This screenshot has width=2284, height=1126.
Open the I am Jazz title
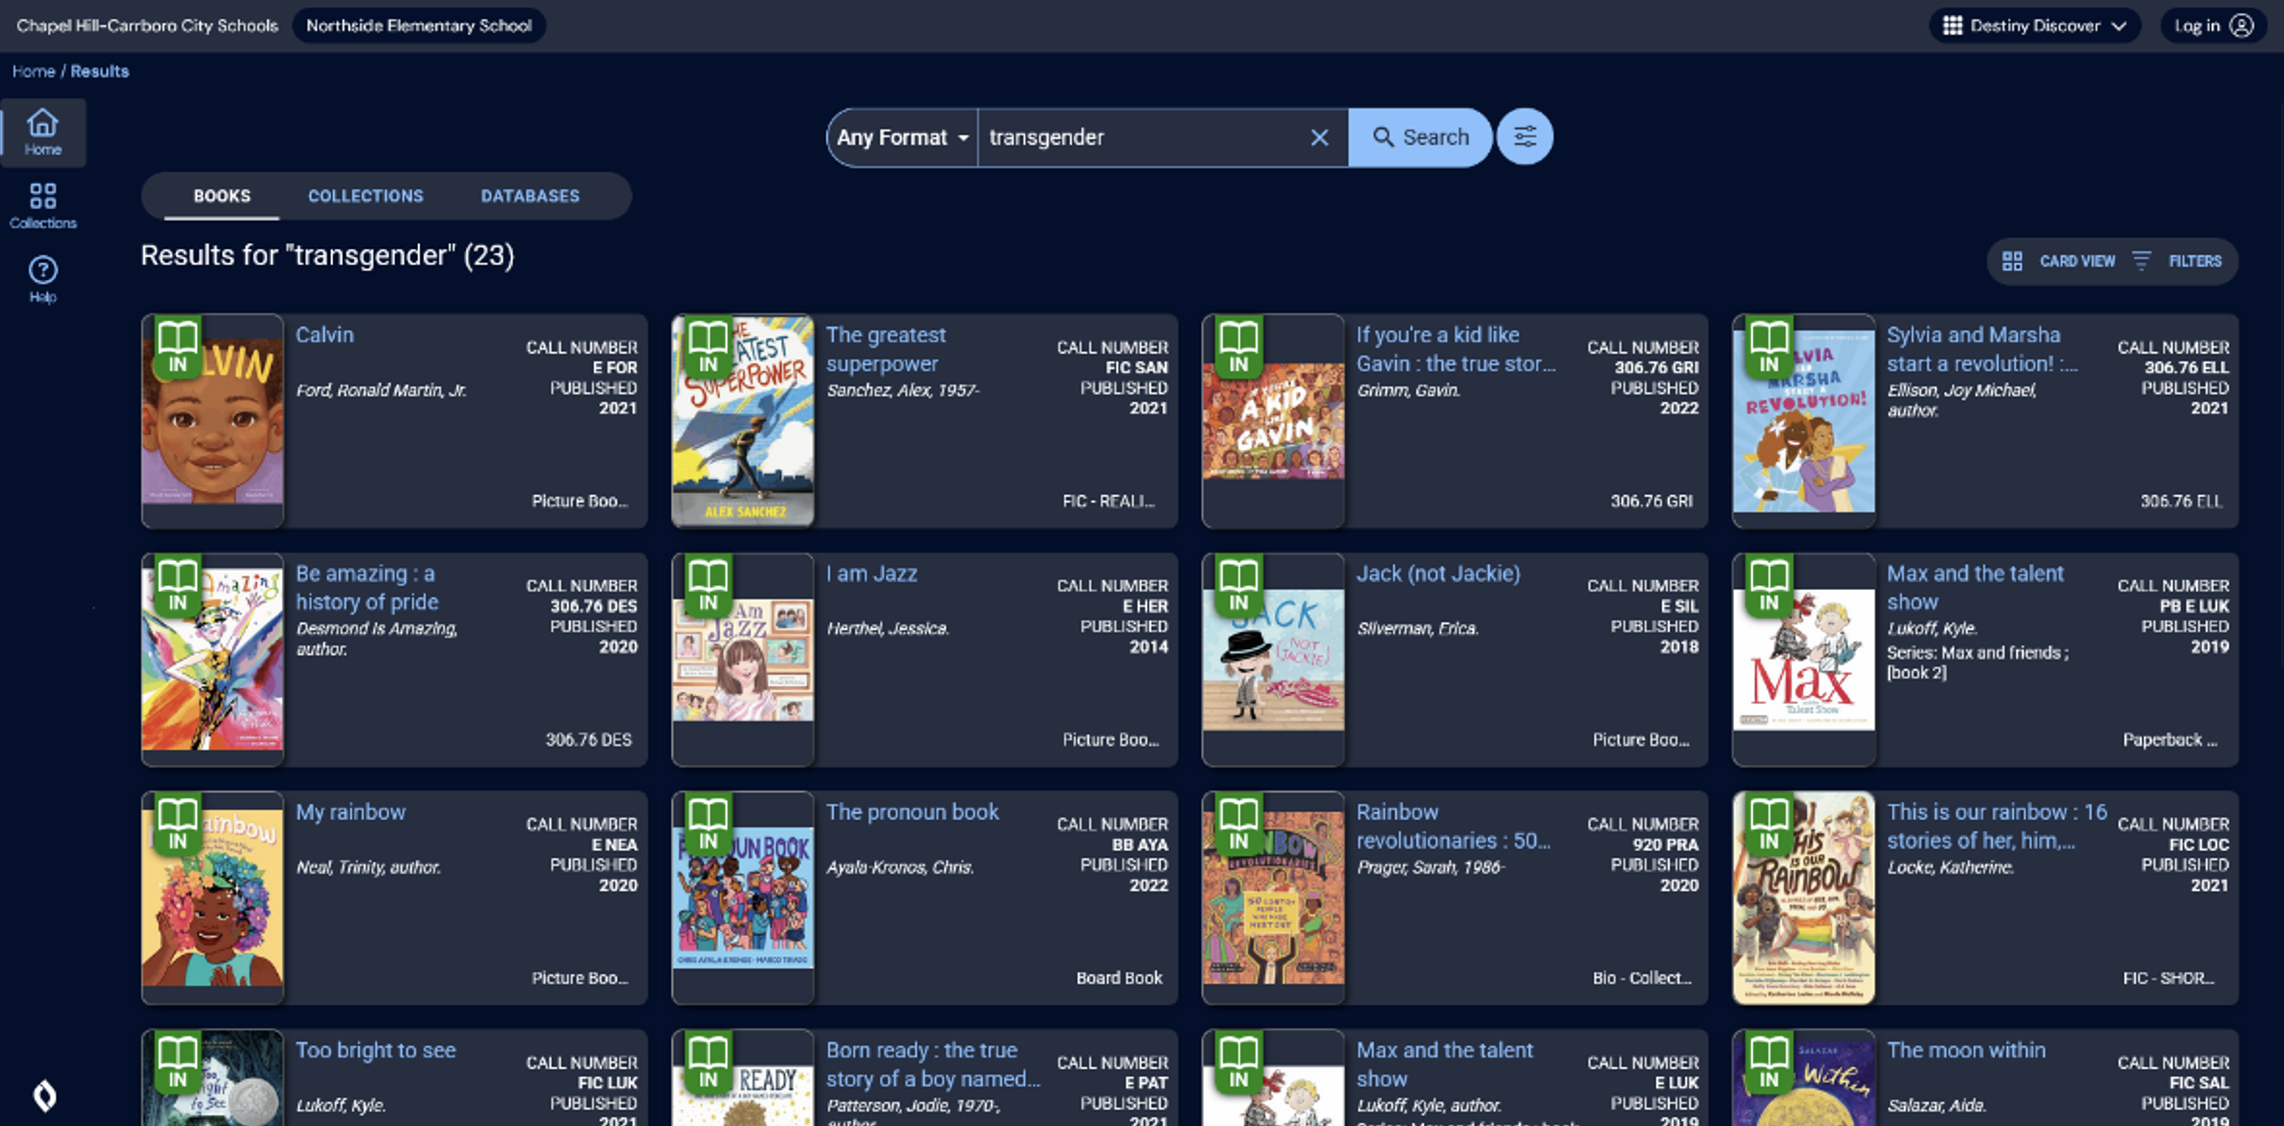click(871, 574)
